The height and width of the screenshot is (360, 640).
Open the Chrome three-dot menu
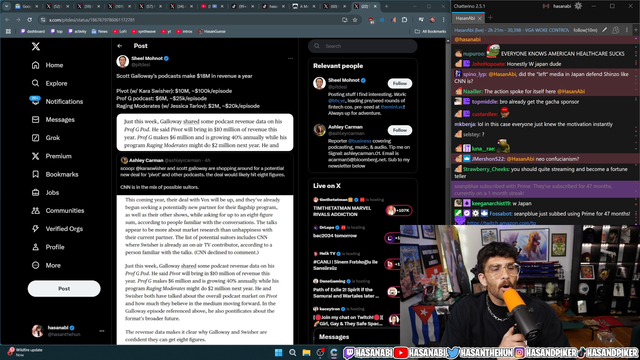pos(444,20)
